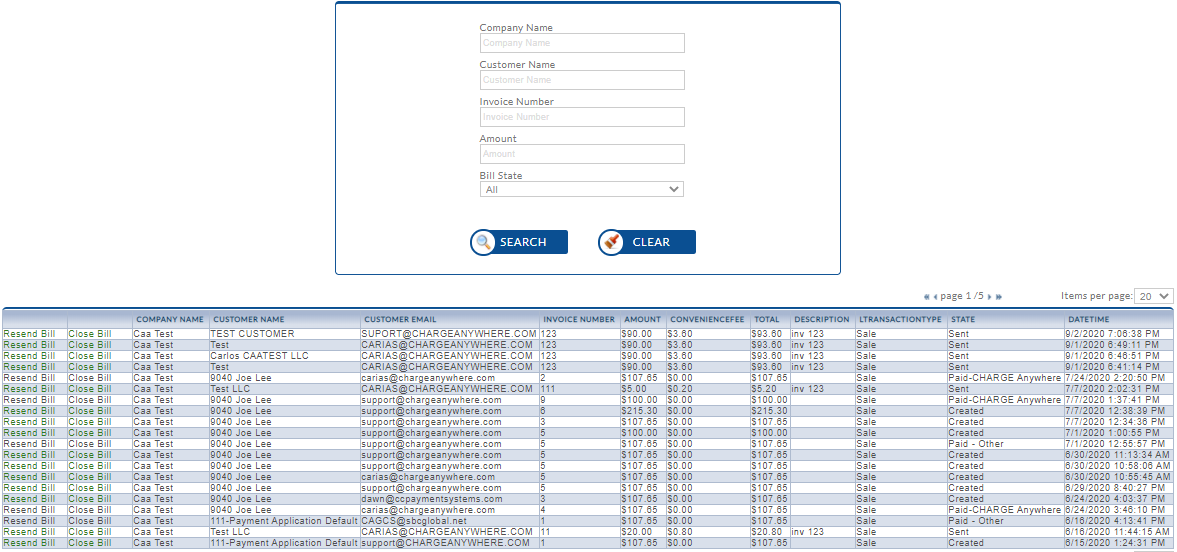
Task: Go to the first page of results
Action: click(926, 297)
